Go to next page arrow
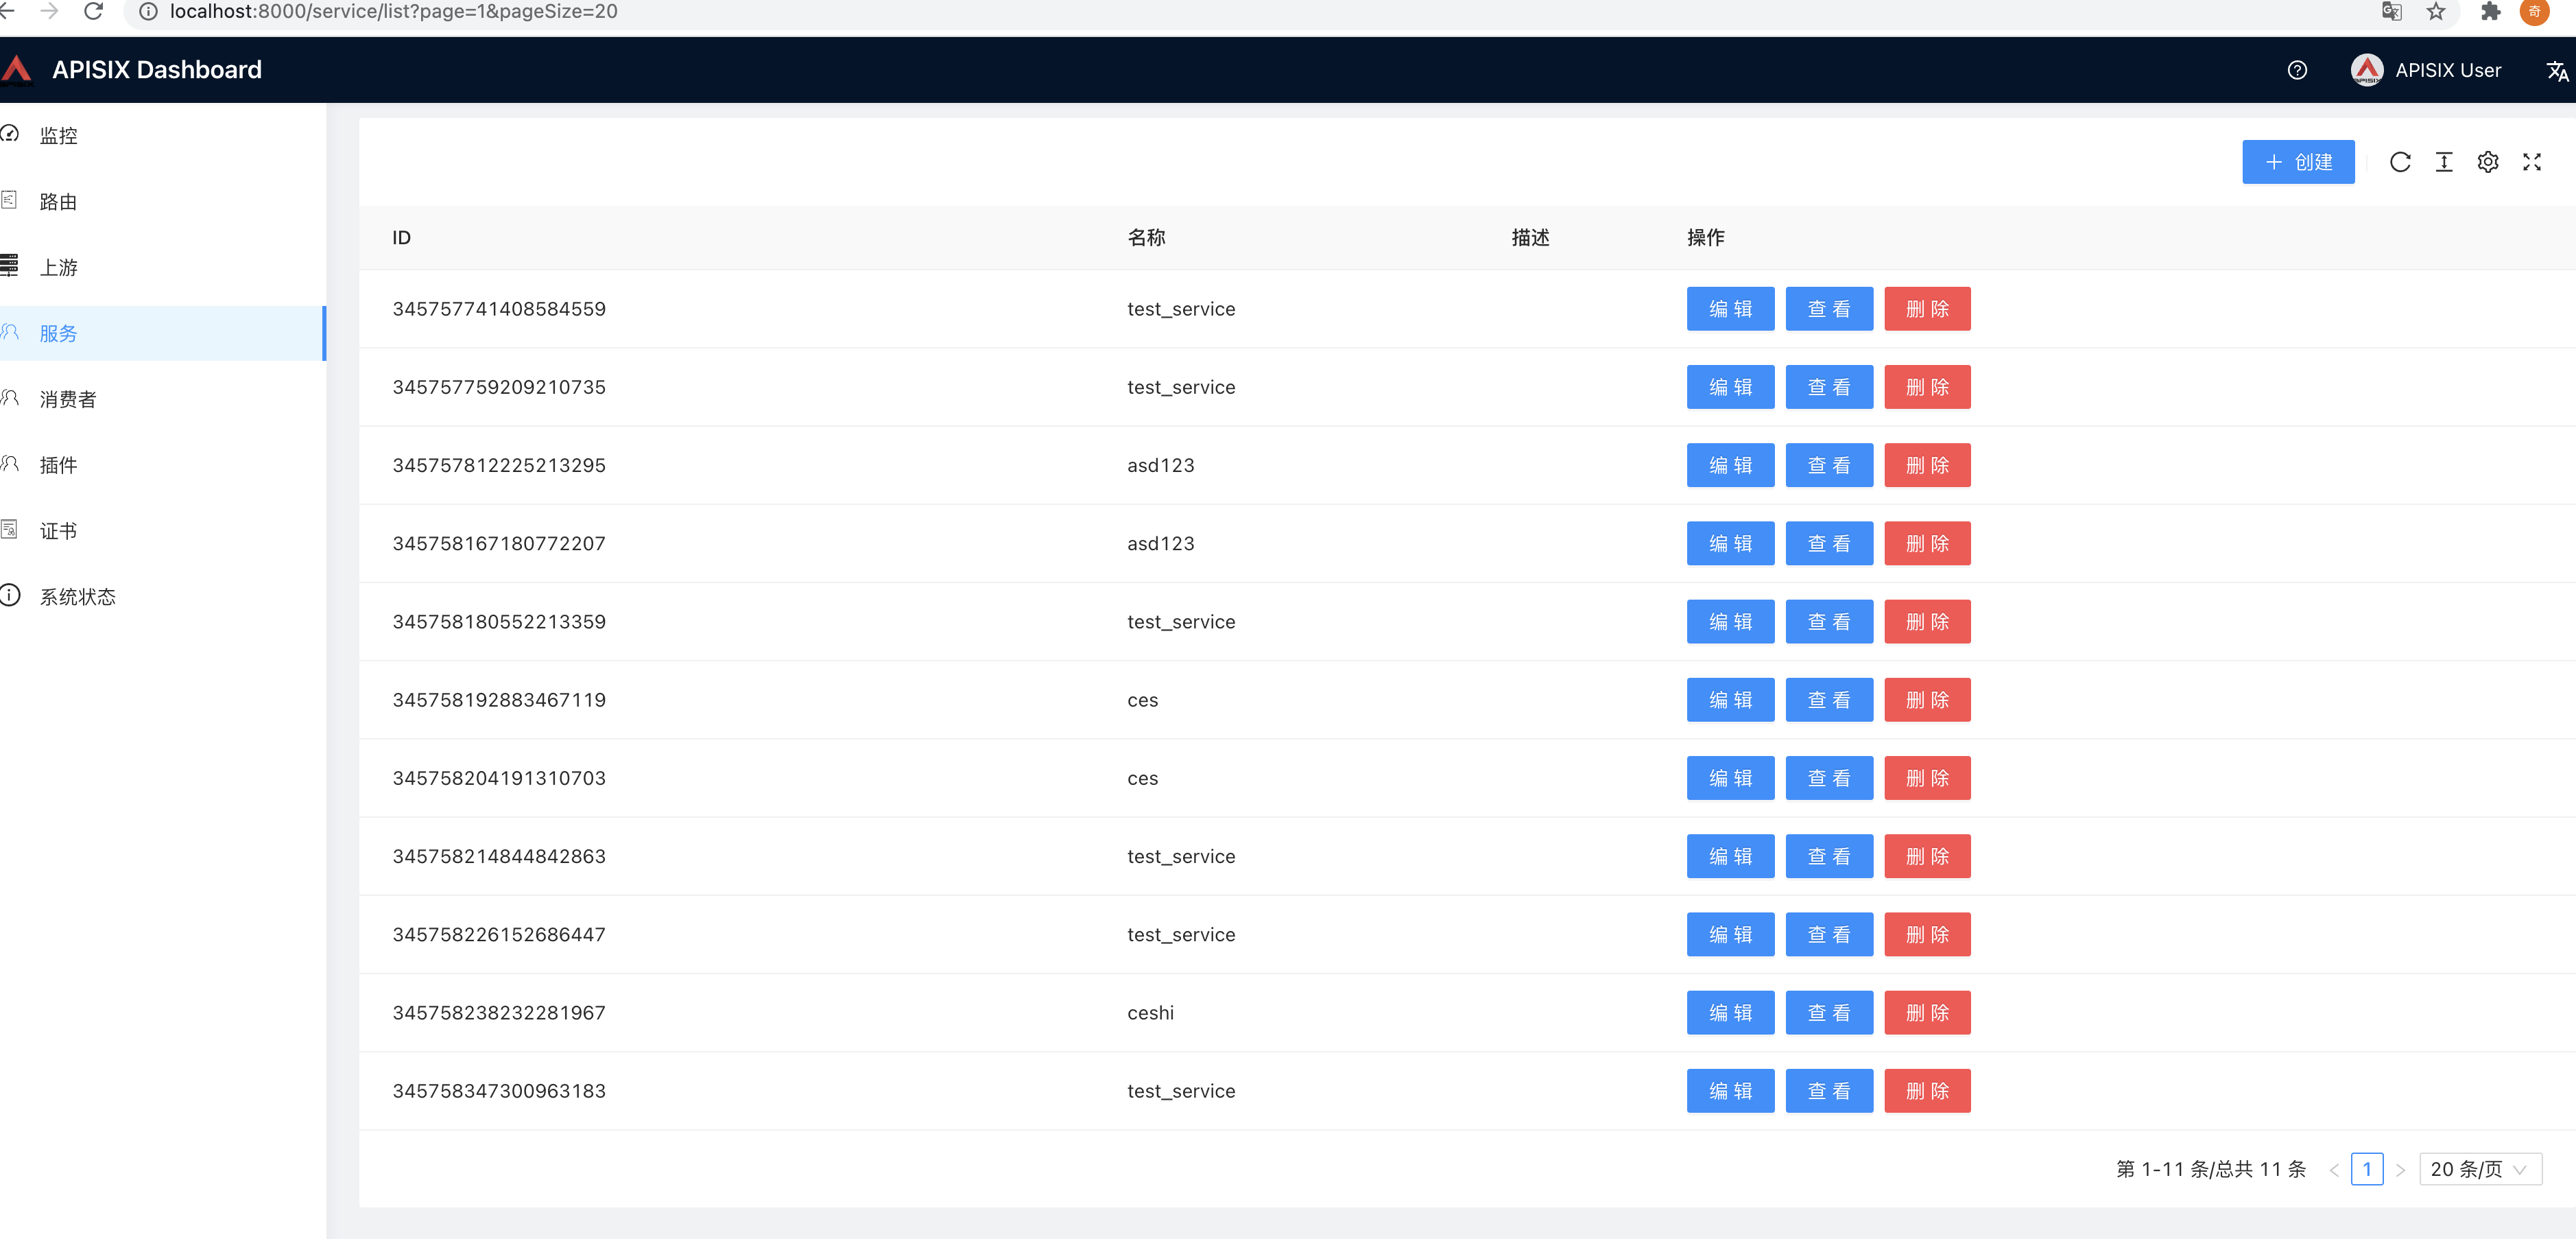The width and height of the screenshot is (2576, 1239). tap(2400, 1169)
